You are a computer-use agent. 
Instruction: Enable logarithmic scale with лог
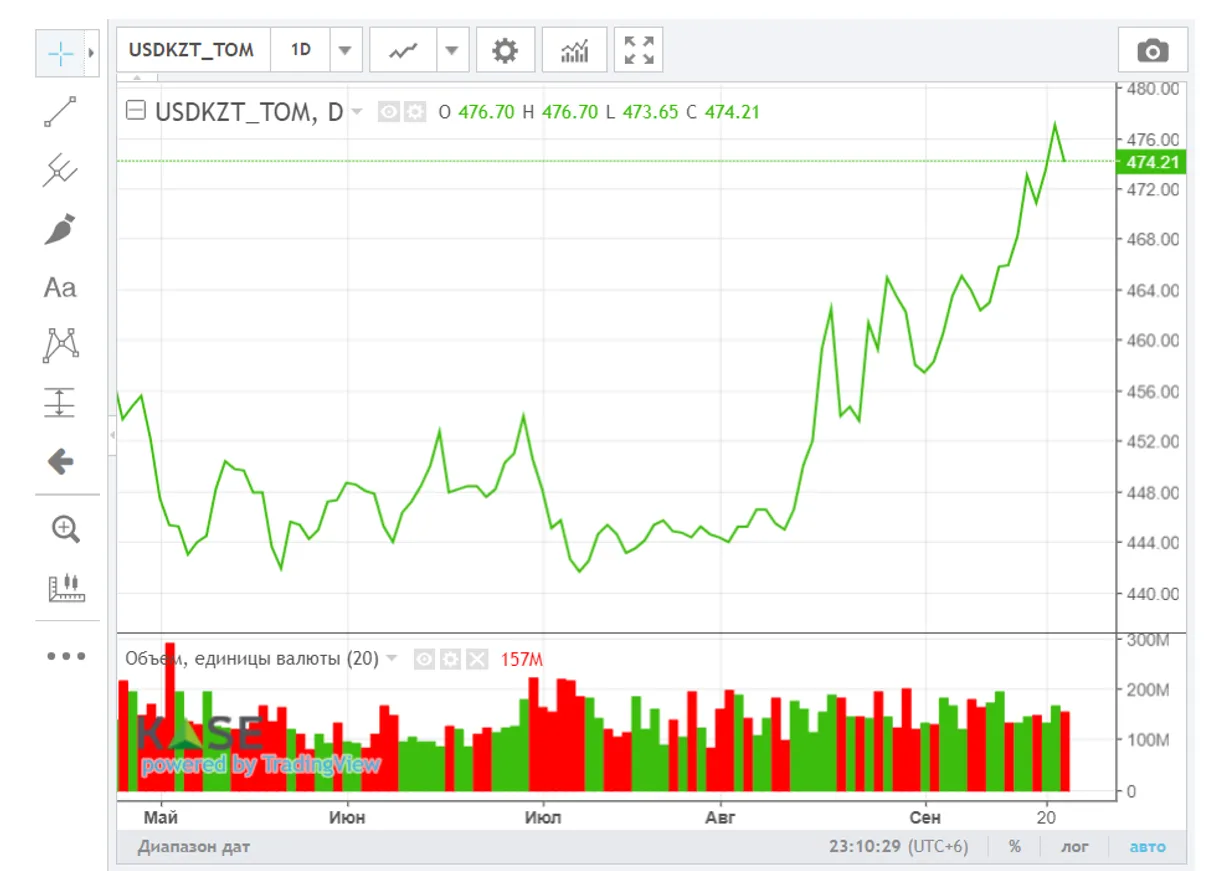pyautogui.click(x=1075, y=847)
